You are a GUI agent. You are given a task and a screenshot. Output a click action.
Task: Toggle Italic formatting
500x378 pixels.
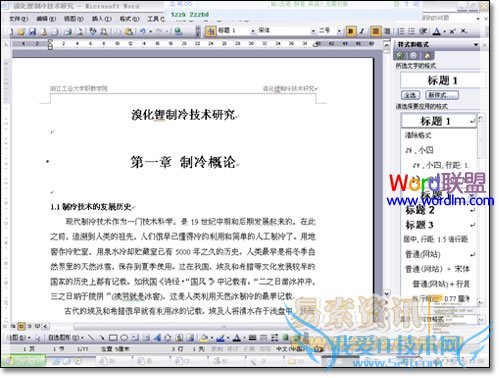(x=362, y=31)
